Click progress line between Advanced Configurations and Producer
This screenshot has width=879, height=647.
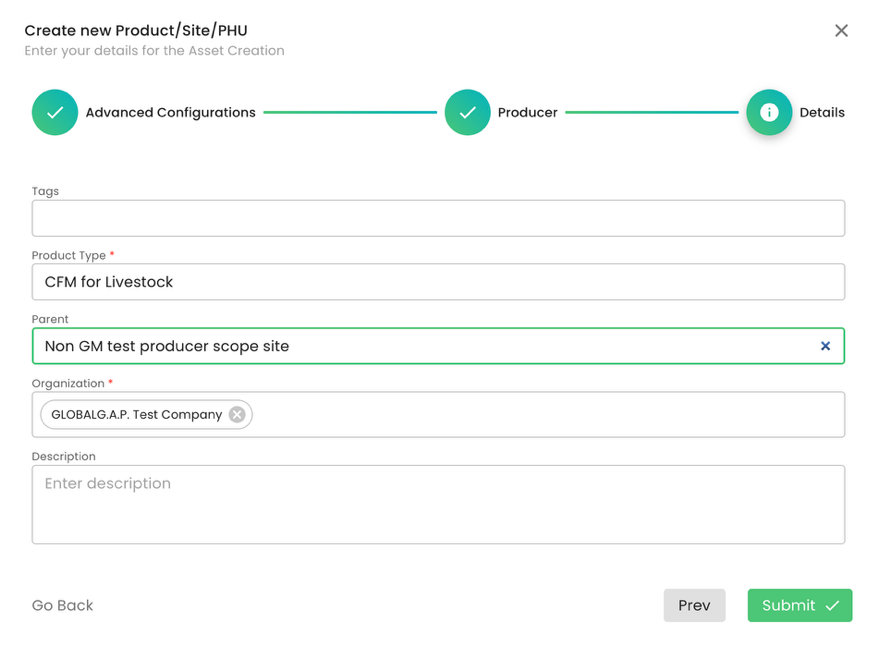pyautogui.click(x=350, y=113)
